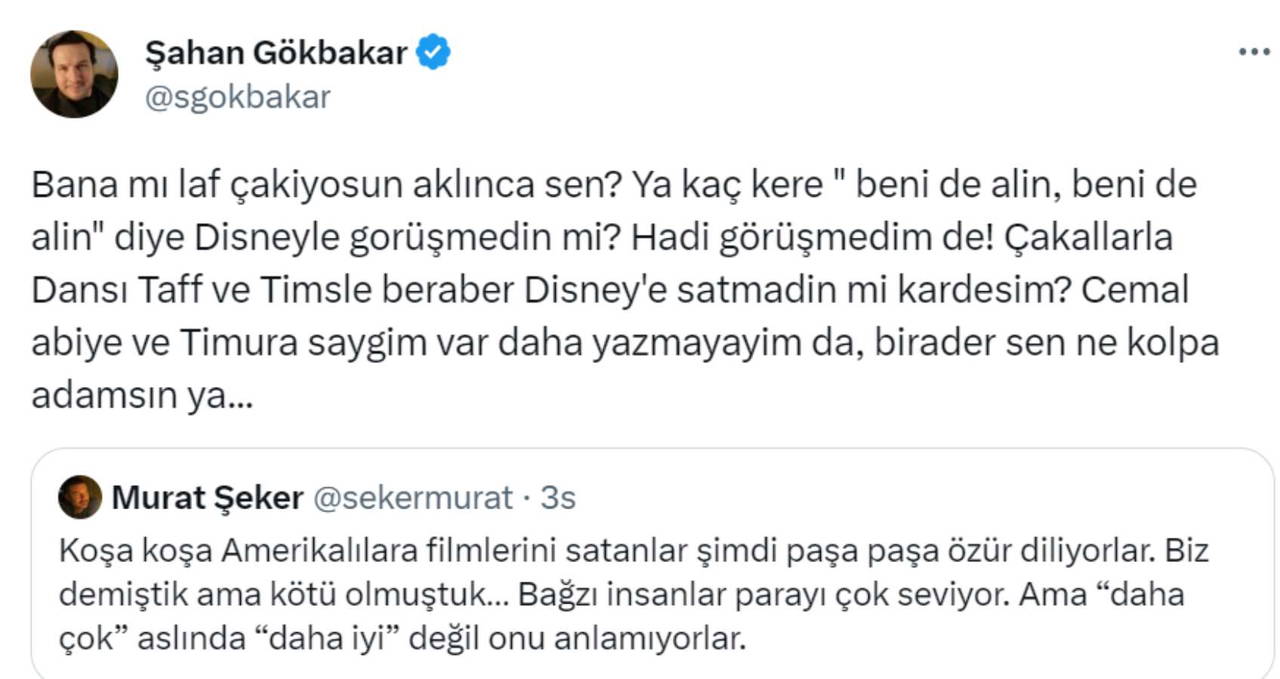This screenshot has width=1280, height=679.
Task: Open the three-dot more options menu
Action: click(1253, 52)
